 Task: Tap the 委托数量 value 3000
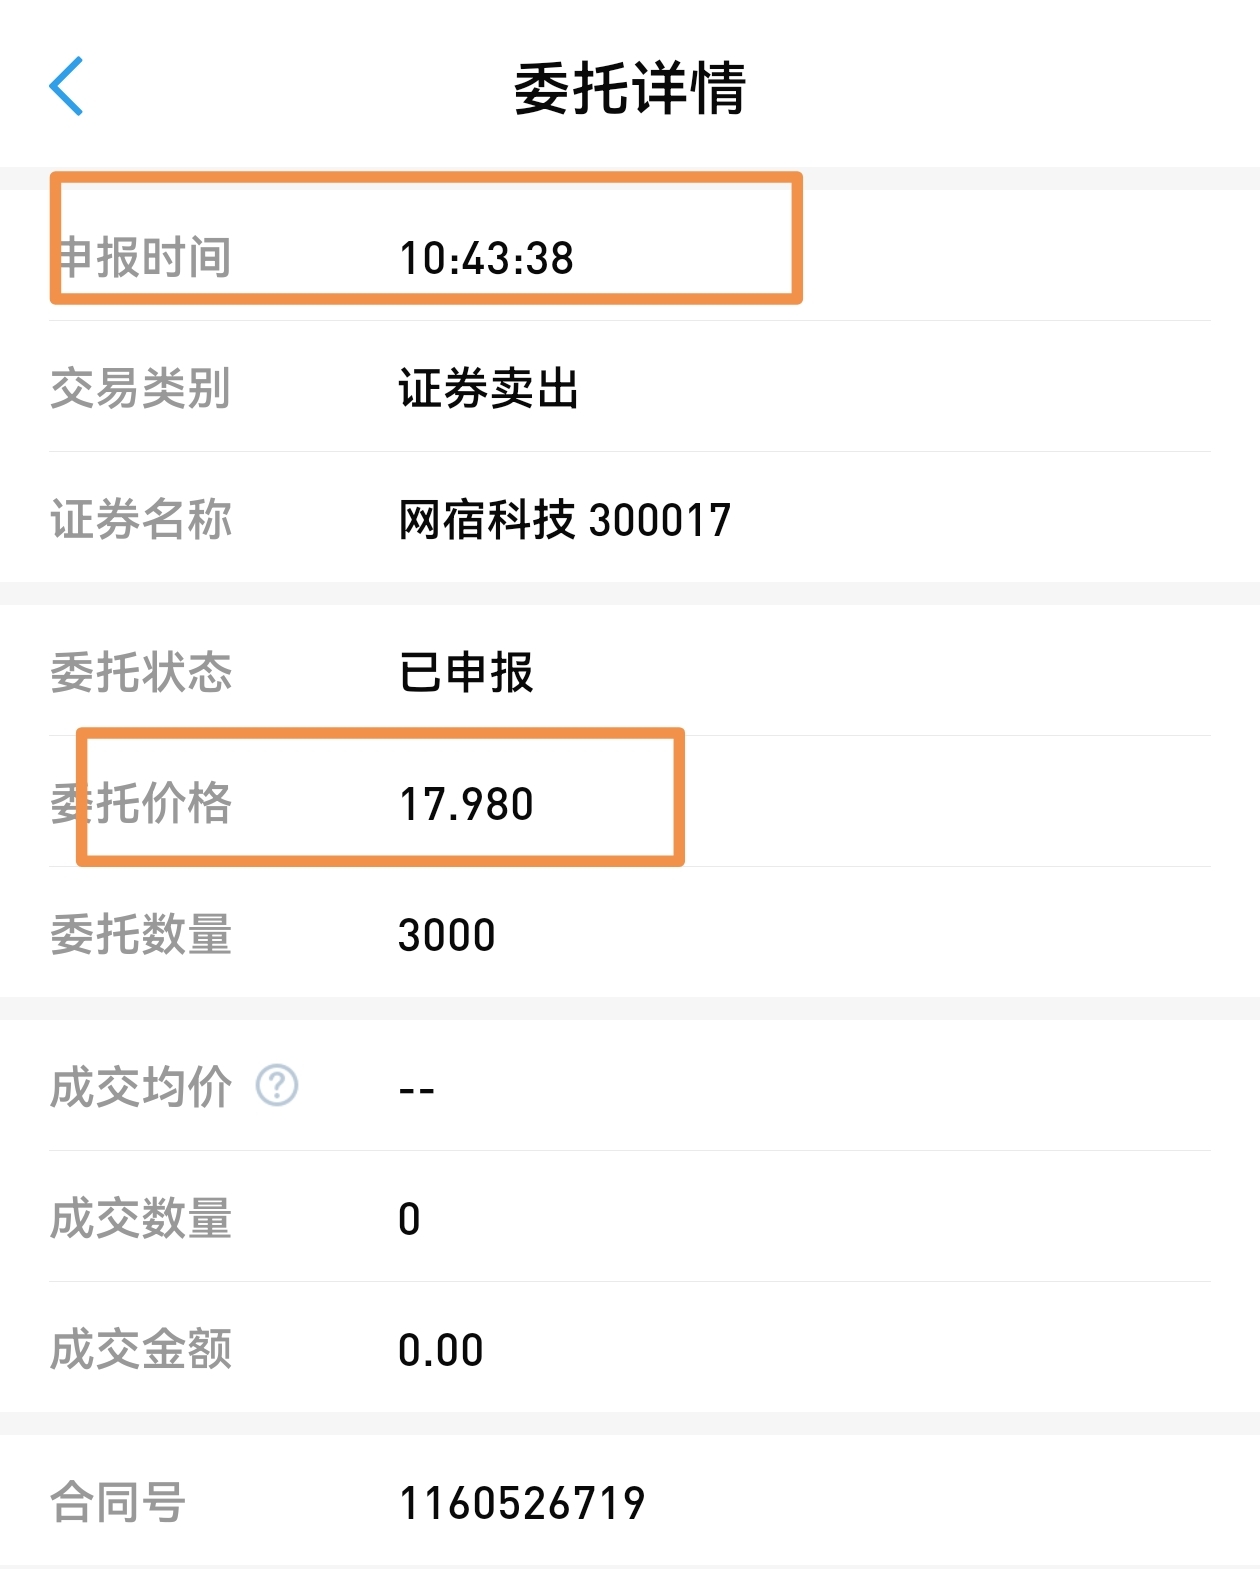tap(446, 935)
